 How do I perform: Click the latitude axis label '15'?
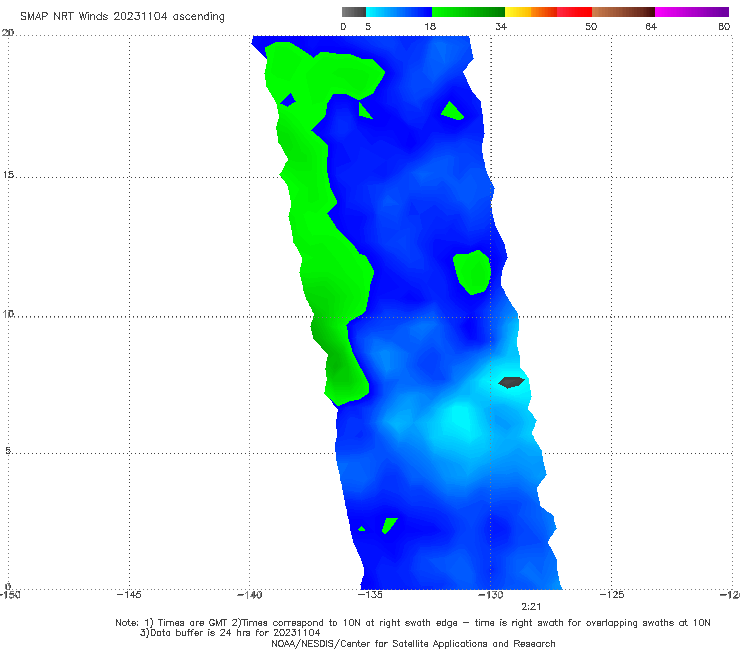click(x=8, y=175)
